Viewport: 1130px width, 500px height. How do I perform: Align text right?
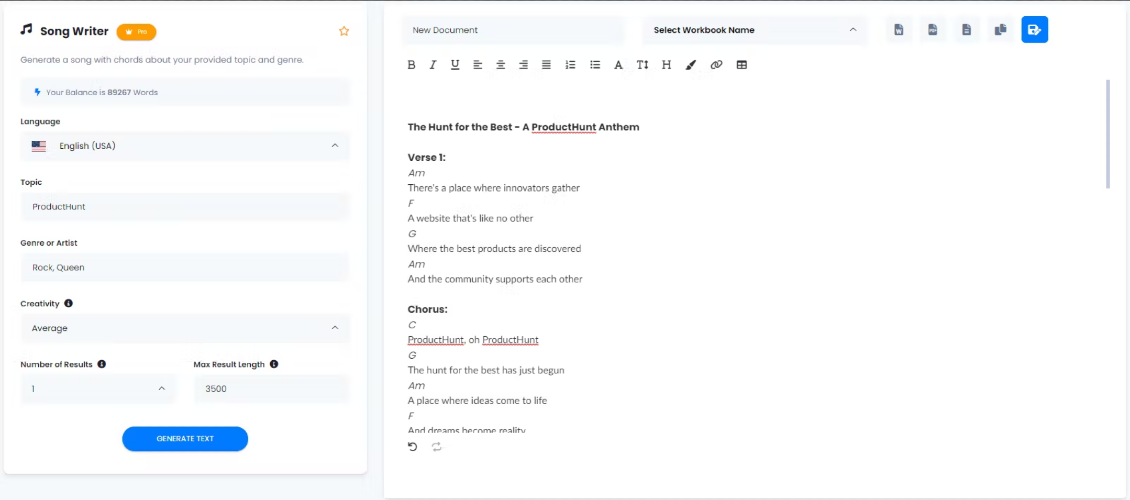pos(523,65)
